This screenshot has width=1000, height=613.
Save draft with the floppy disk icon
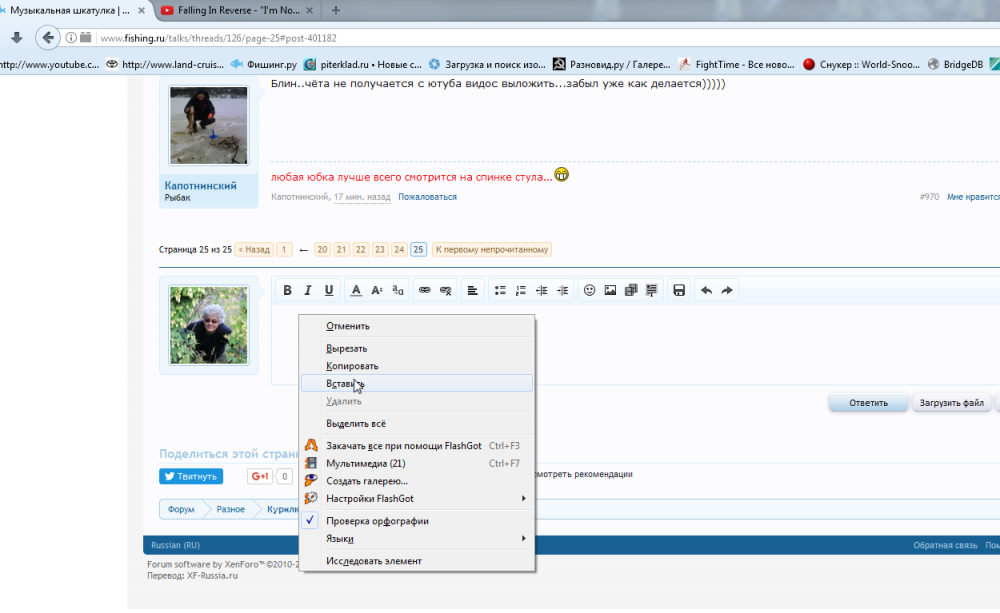point(679,291)
